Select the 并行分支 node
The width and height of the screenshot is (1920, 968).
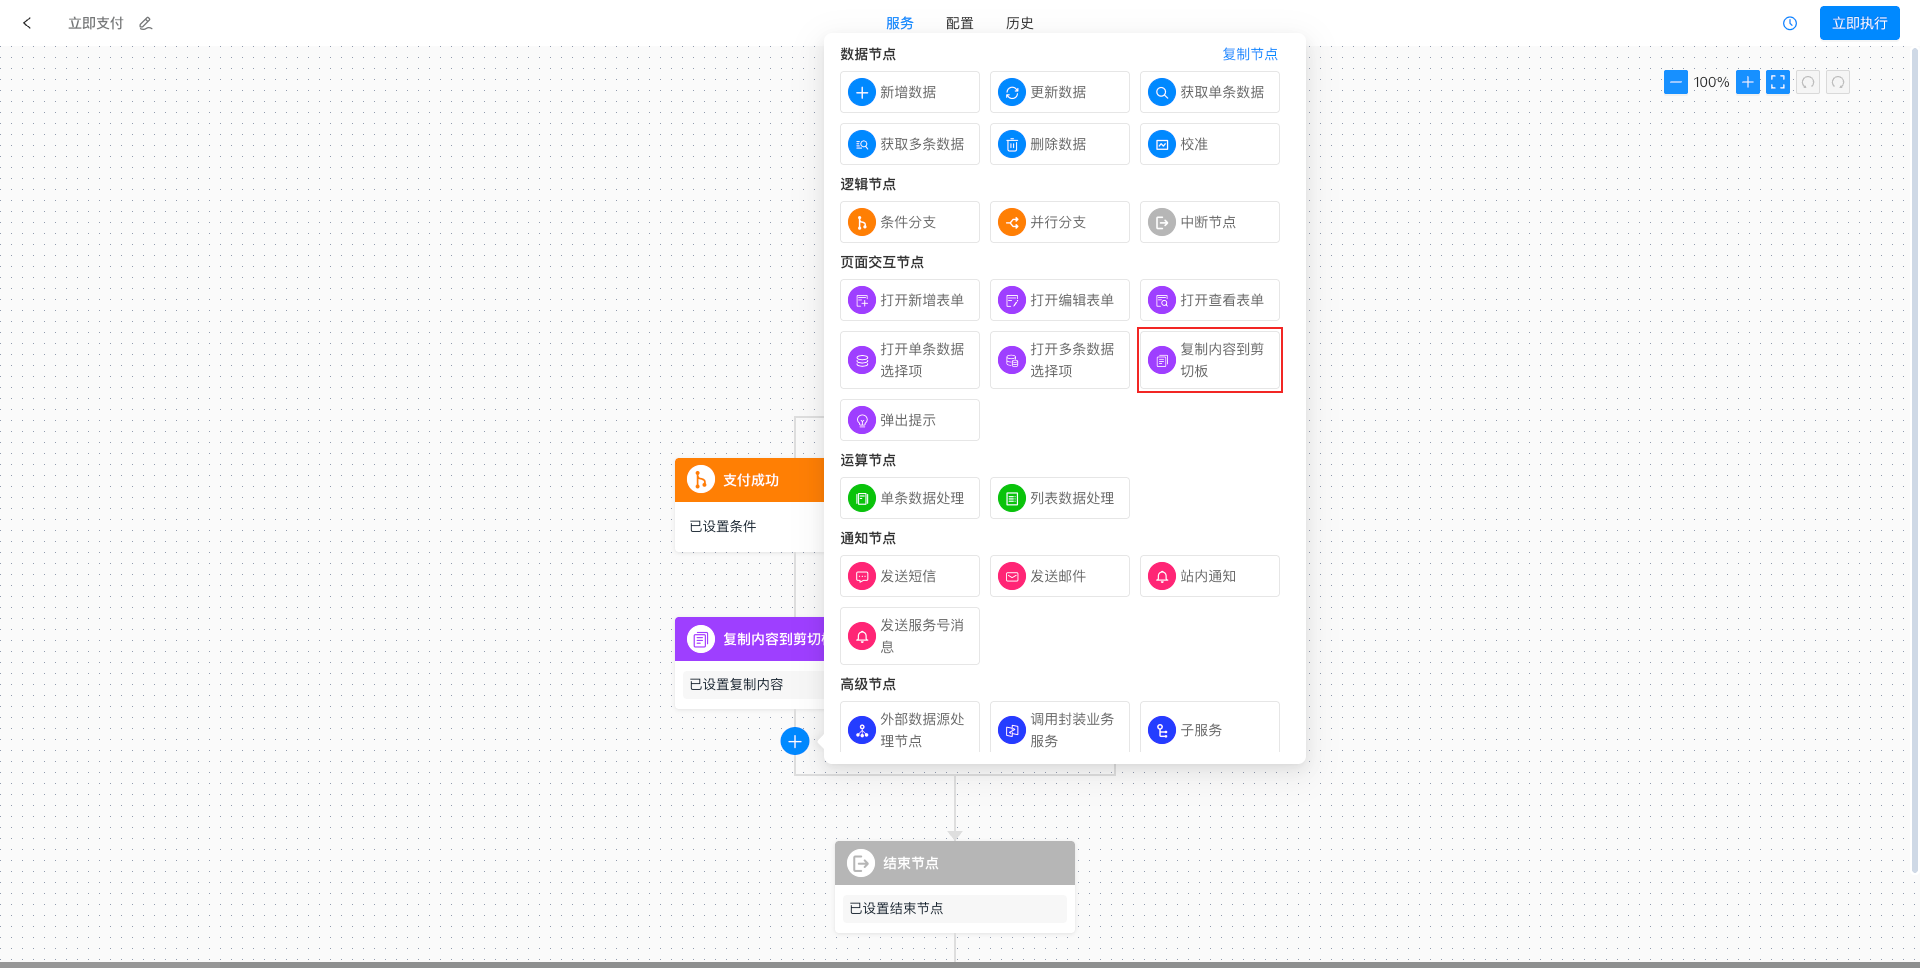coord(1059,222)
